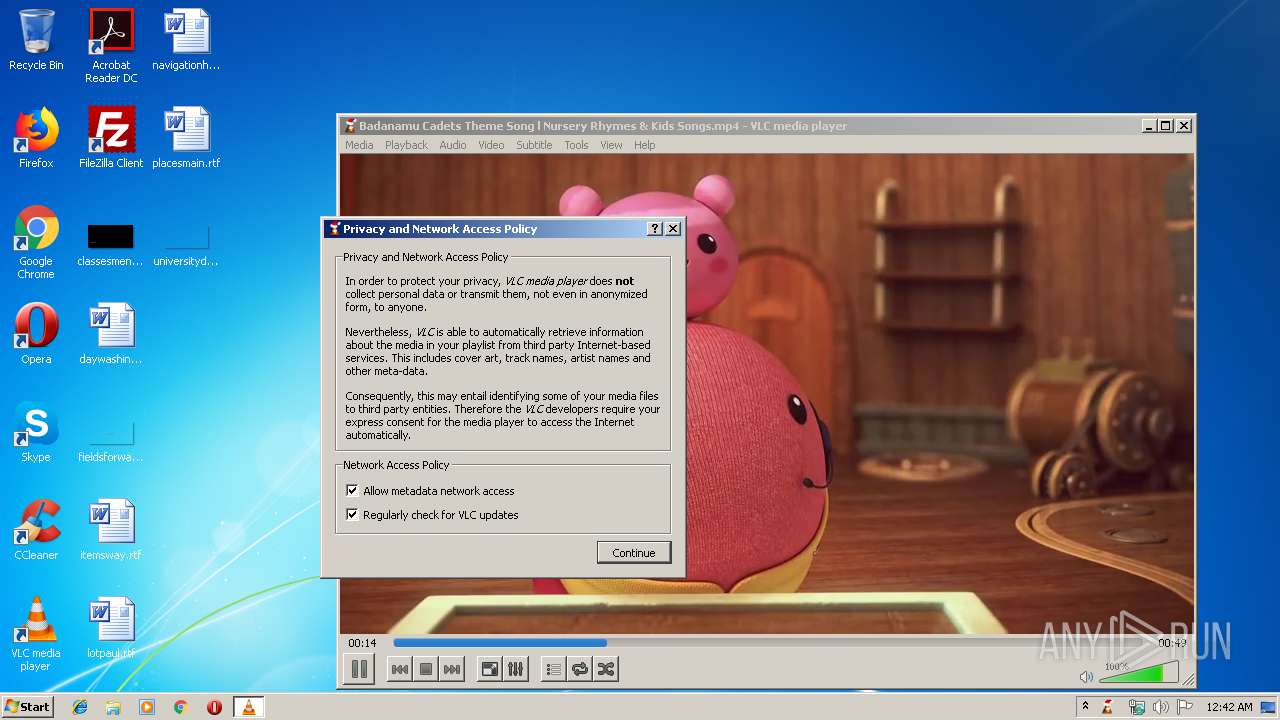This screenshot has width=1280, height=720.
Task: Seek on the VLC playback progress bar
Action: [770, 643]
